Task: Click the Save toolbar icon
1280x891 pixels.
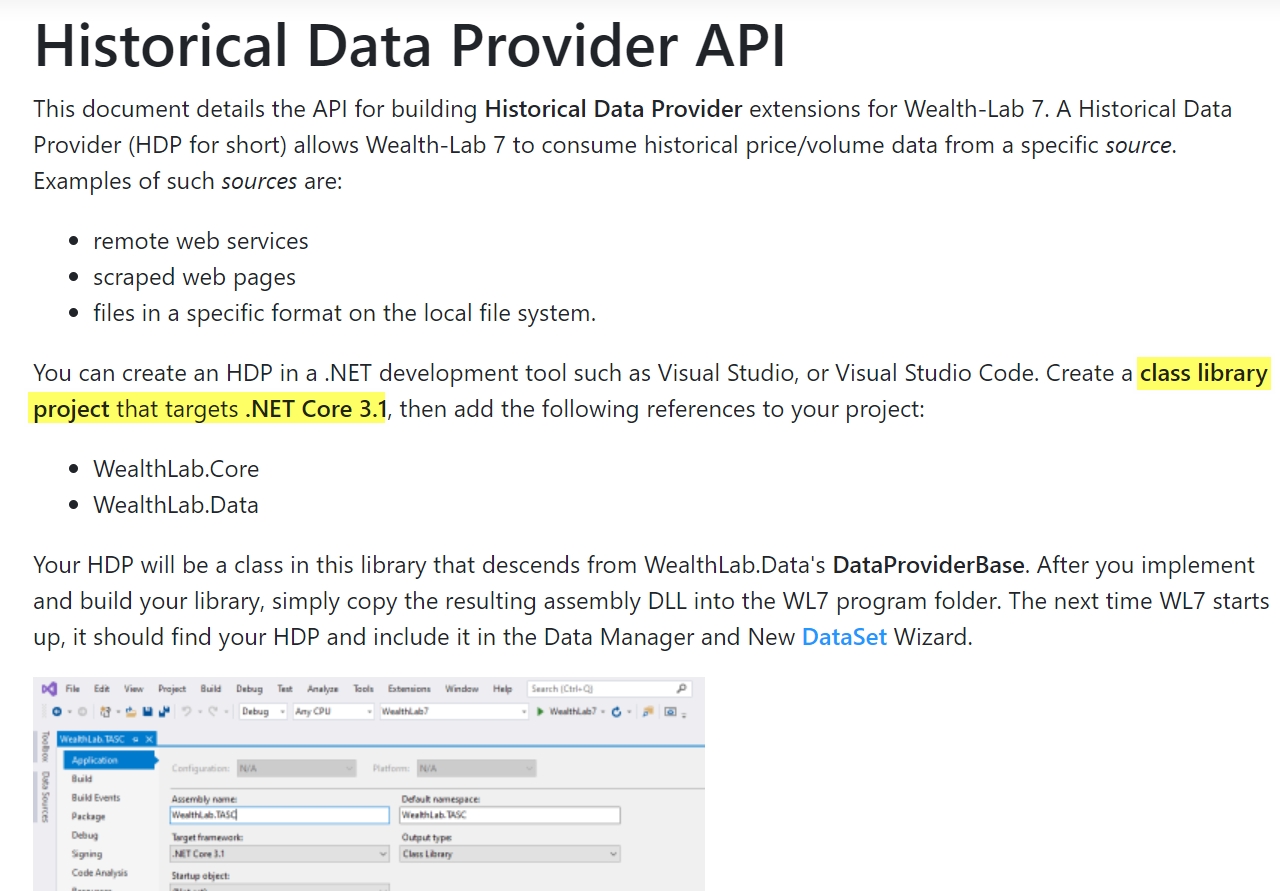Action: (x=148, y=712)
